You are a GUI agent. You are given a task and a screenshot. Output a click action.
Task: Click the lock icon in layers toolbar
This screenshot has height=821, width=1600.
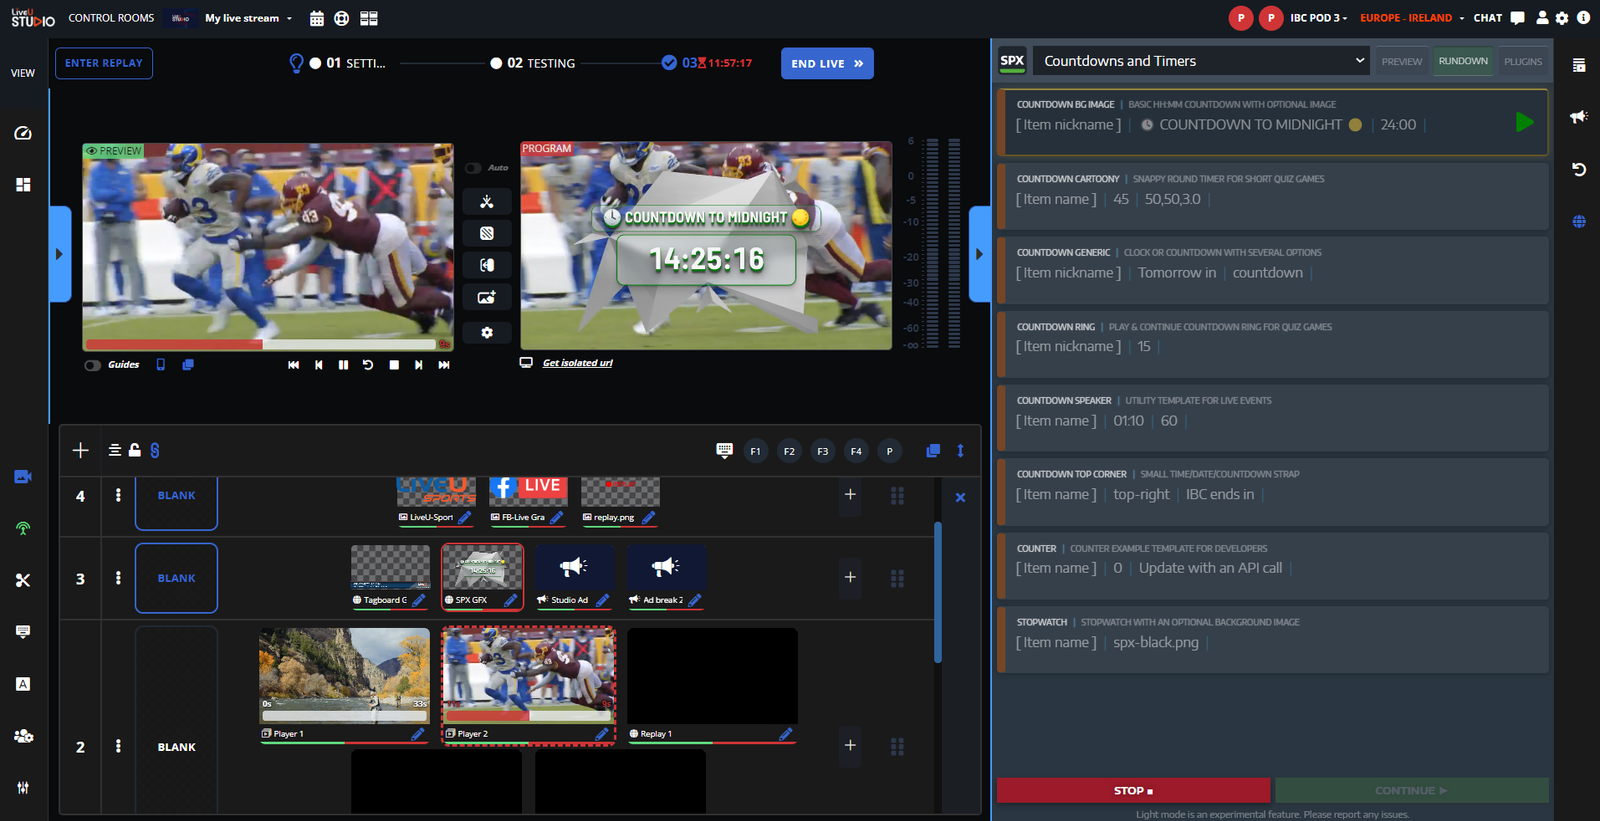click(134, 450)
